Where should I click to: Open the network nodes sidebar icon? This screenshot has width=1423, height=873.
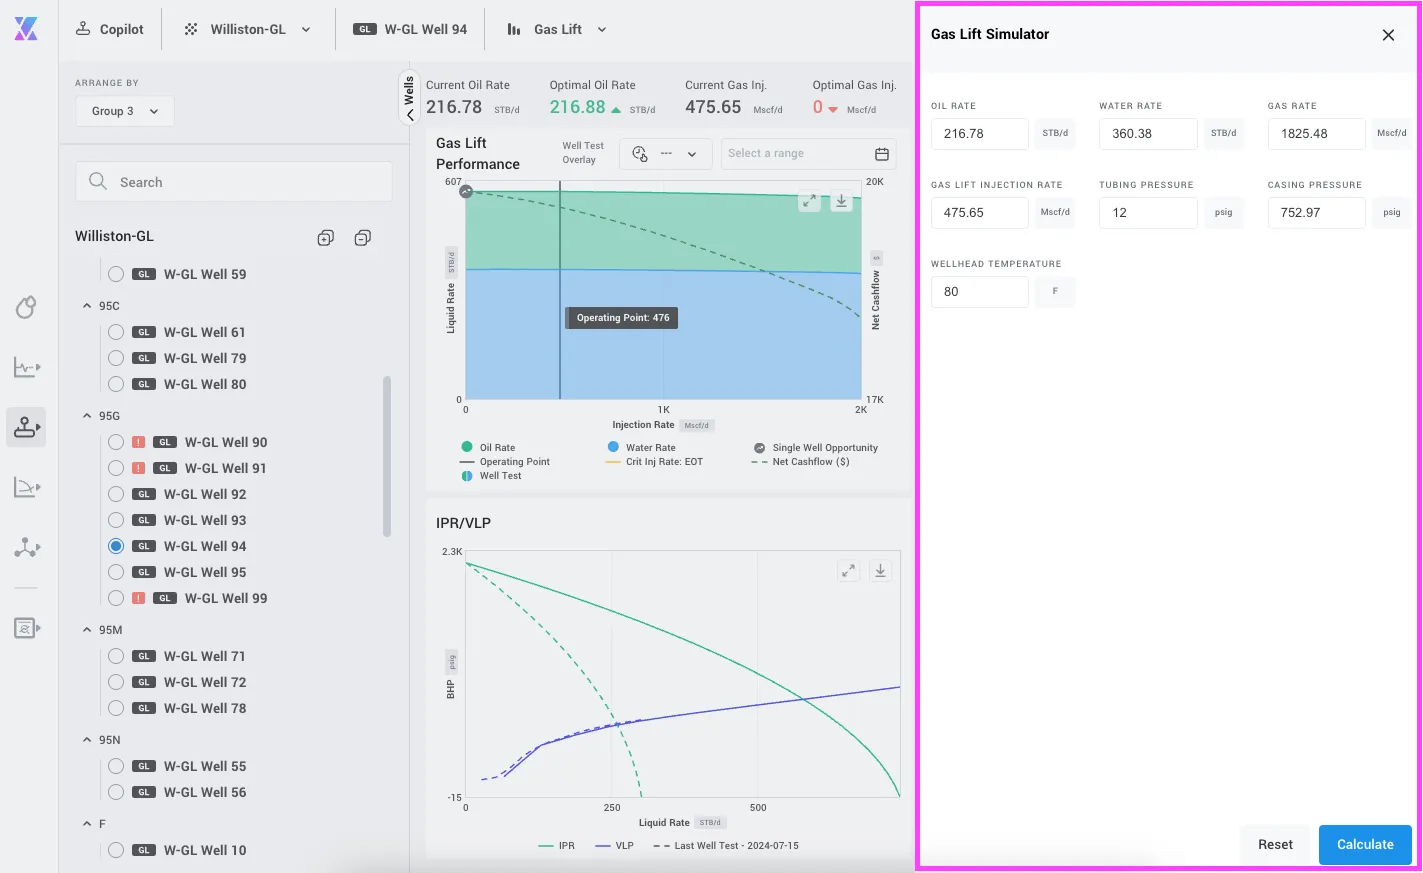point(26,547)
